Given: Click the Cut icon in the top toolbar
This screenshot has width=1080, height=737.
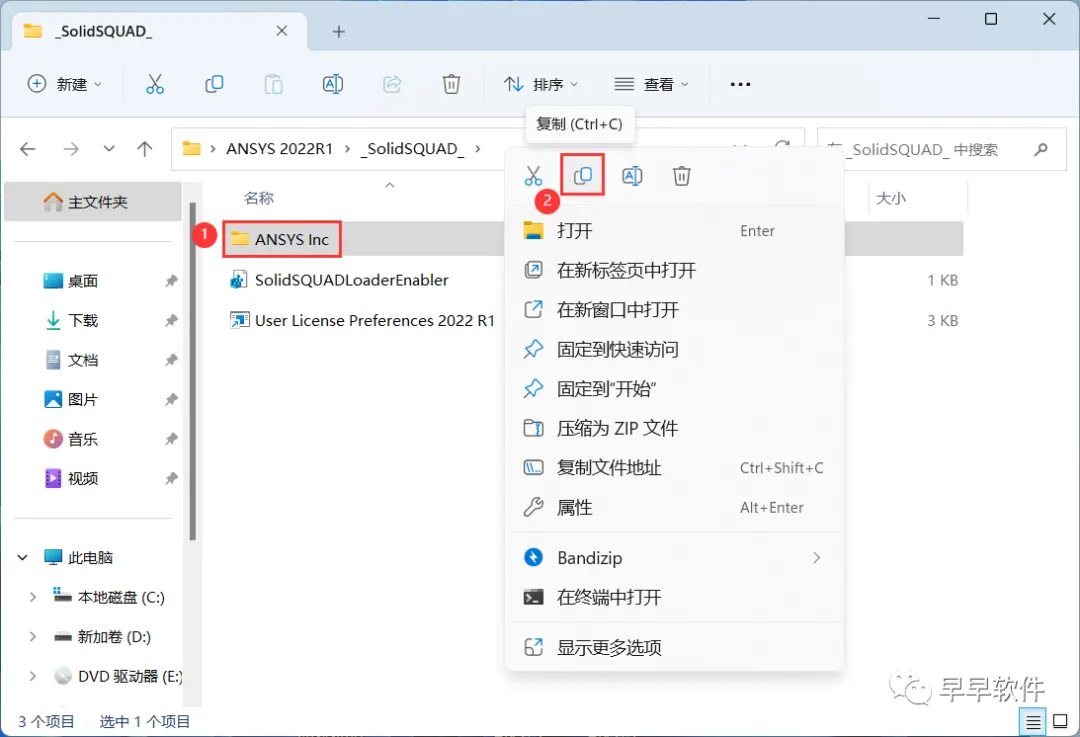Looking at the screenshot, I should (x=155, y=84).
